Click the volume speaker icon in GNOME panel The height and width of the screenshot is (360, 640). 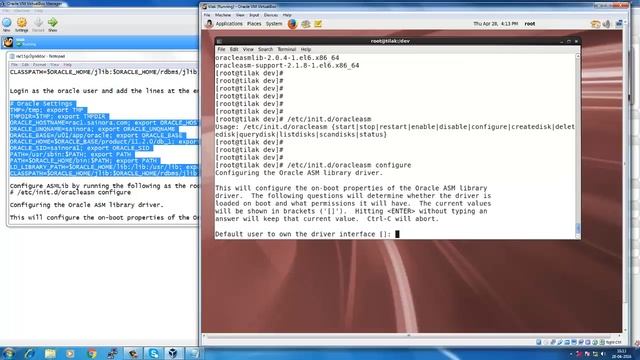607,24
